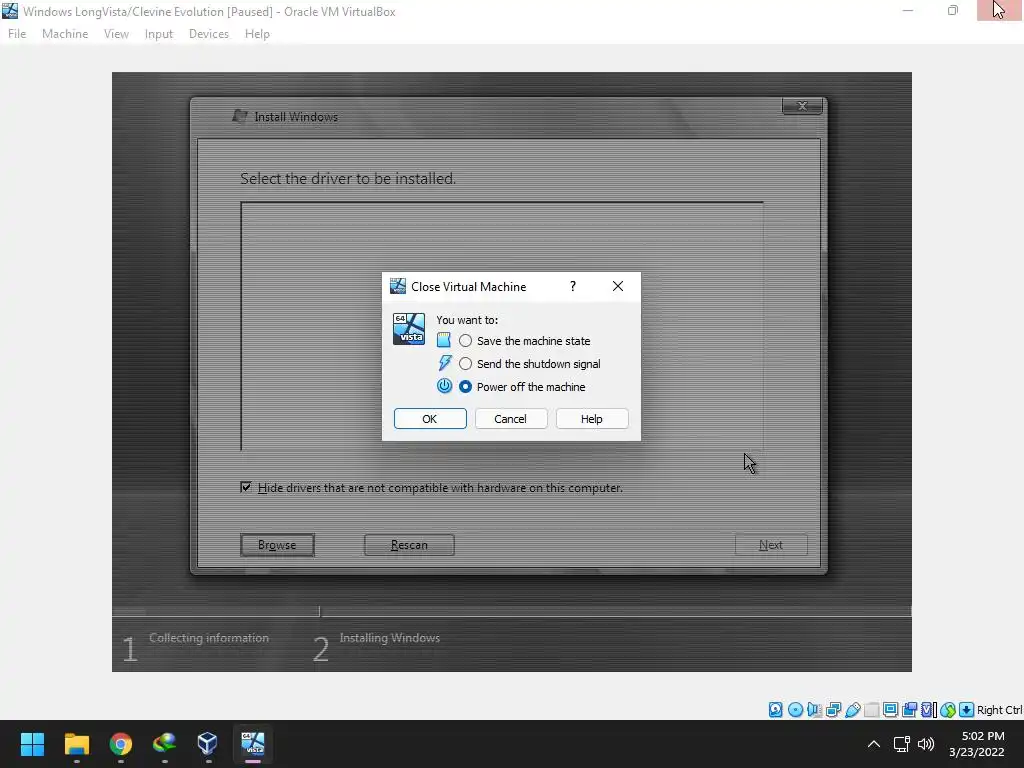Open the Machine menu

(65, 34)
